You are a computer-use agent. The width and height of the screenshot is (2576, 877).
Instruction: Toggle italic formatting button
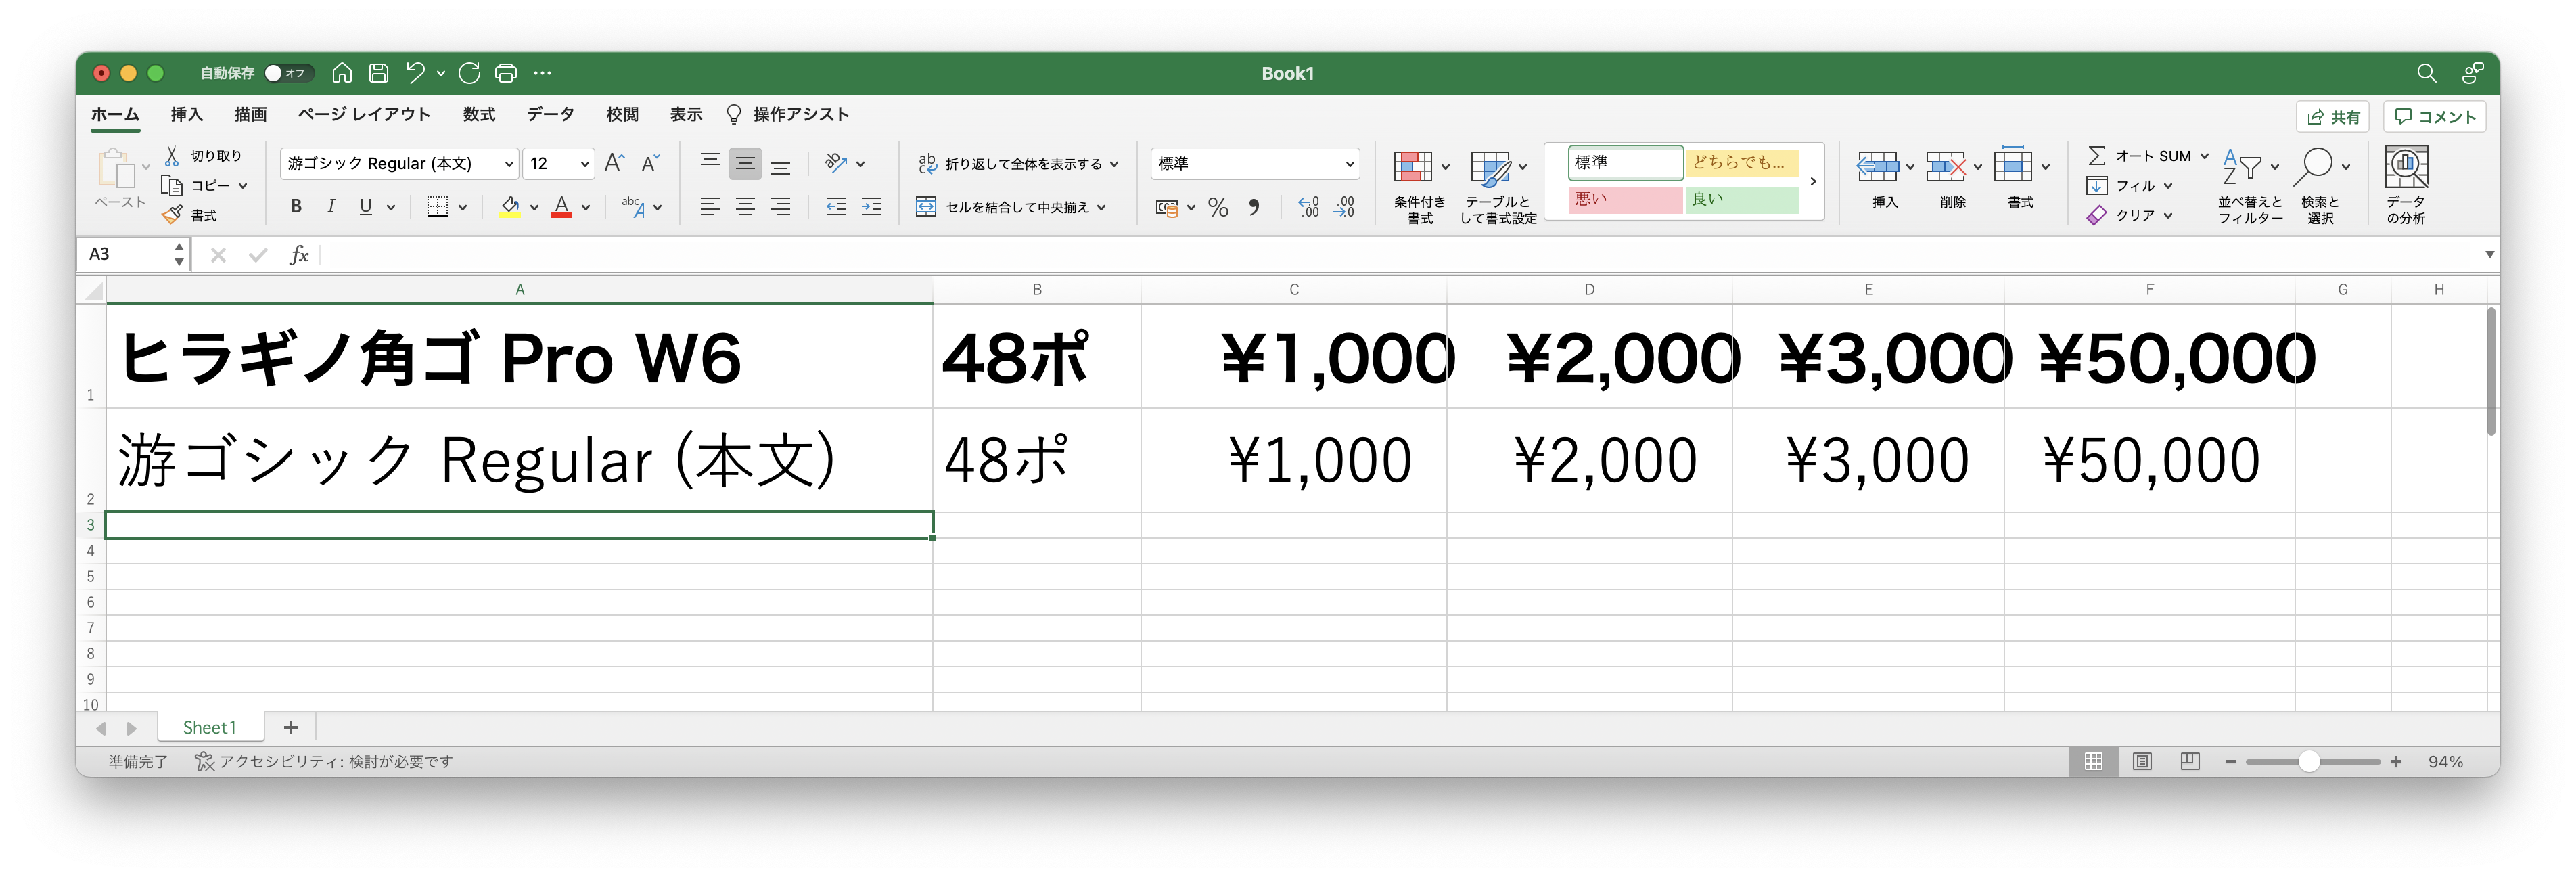[331, 207]
